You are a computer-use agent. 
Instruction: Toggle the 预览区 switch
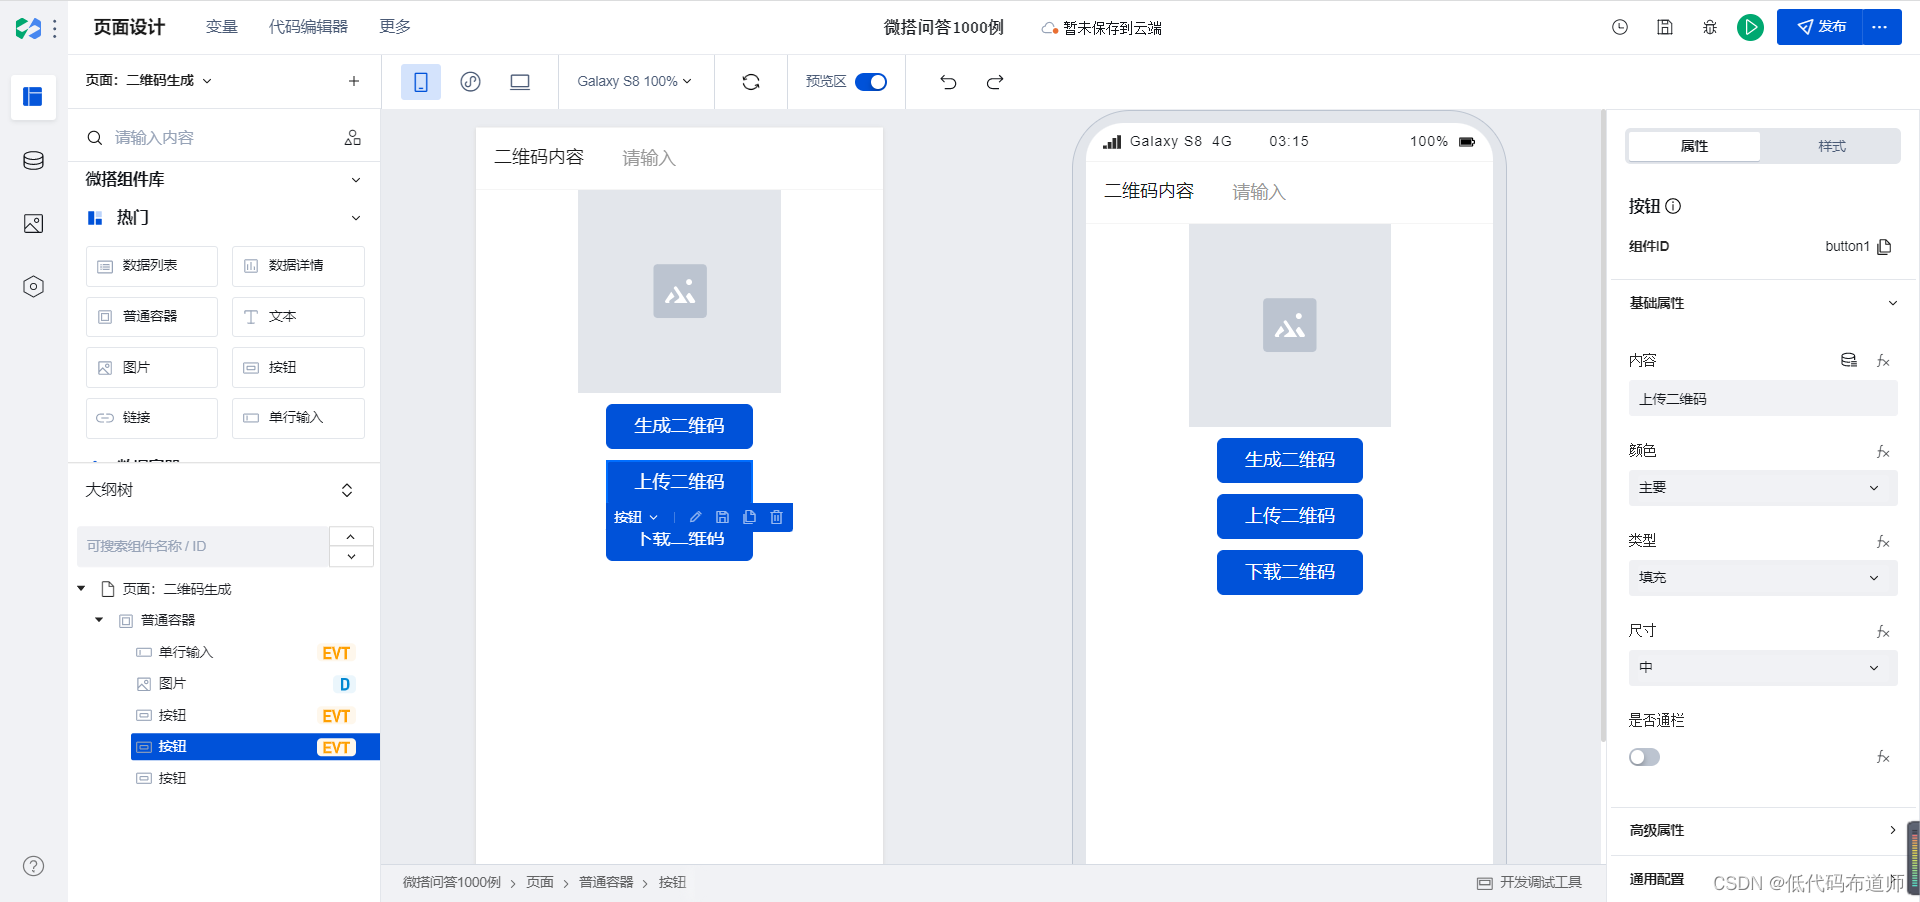(871, 82)
